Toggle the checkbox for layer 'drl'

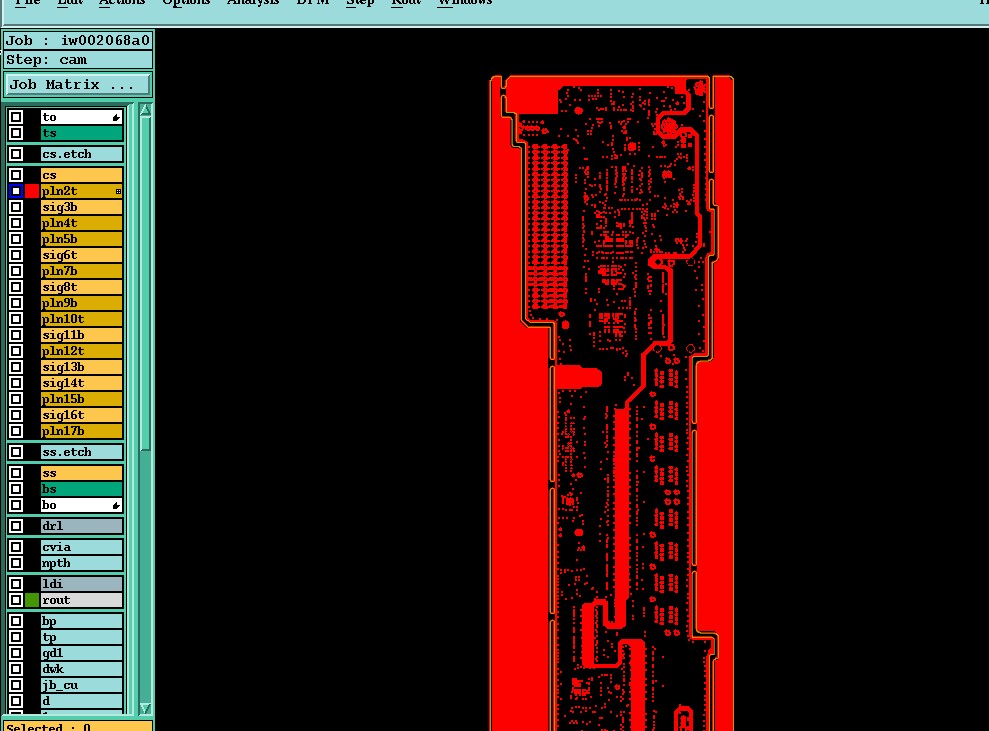pyautogui.click(x=16, y=525)
